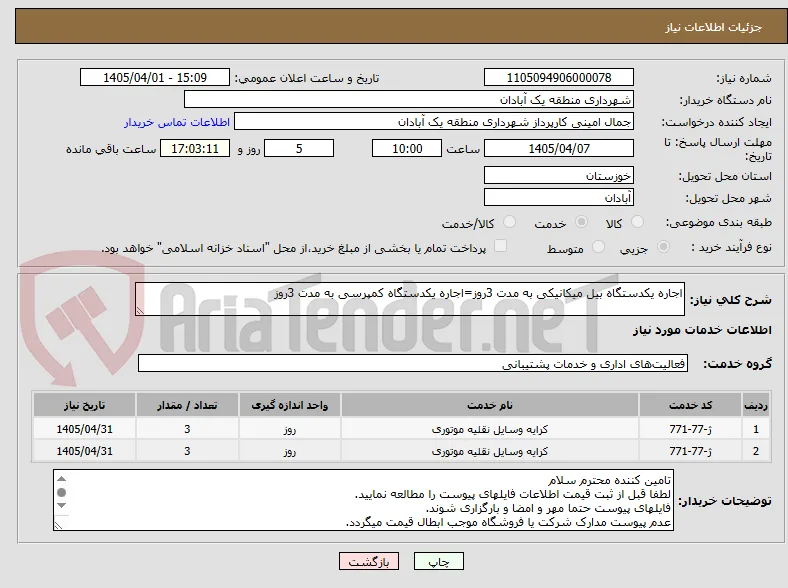This screenshot has height=588, width=788.
Task: Click the شرح کلی نیاز description textarea
Action: [410, 299]
